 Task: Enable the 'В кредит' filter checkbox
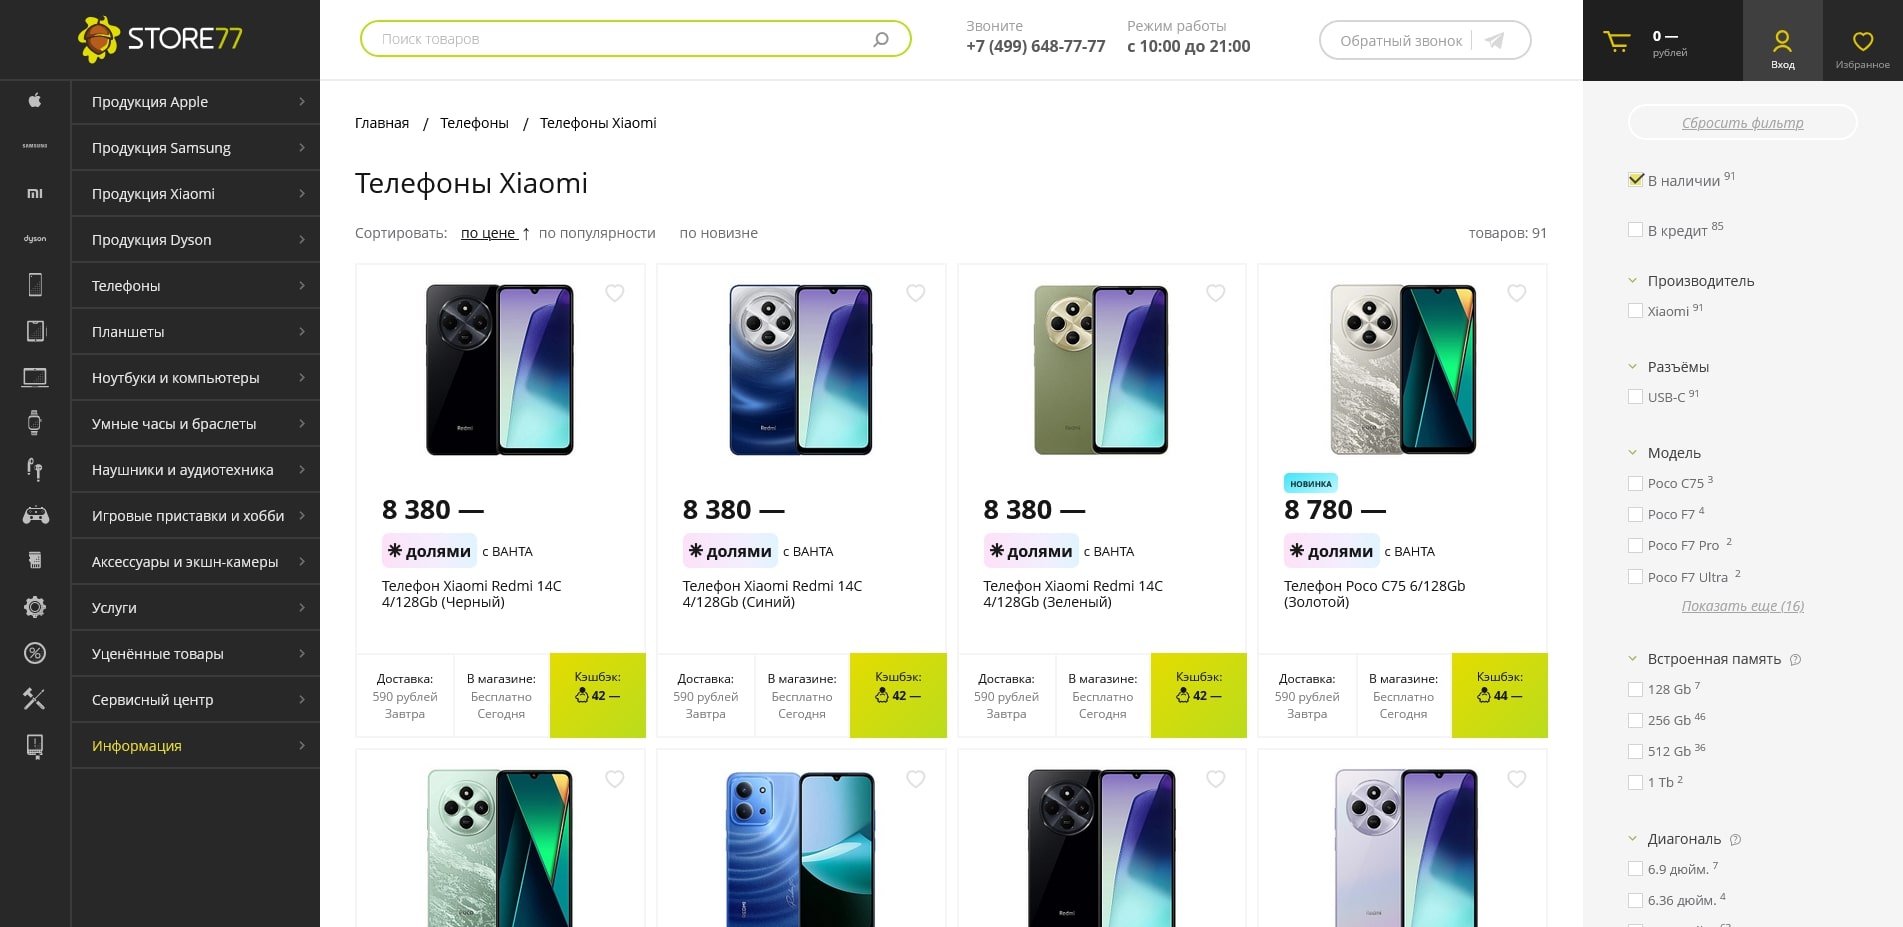pos(1636,229)
